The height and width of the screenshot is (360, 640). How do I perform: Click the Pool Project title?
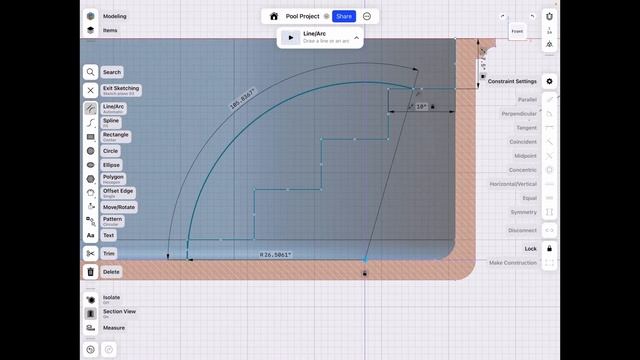click(x=302, y=16)
